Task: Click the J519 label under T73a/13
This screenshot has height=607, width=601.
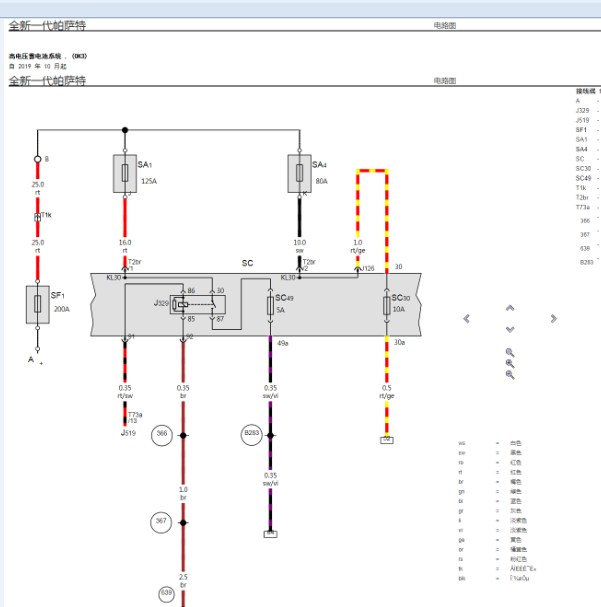Action: click(128, 433)
